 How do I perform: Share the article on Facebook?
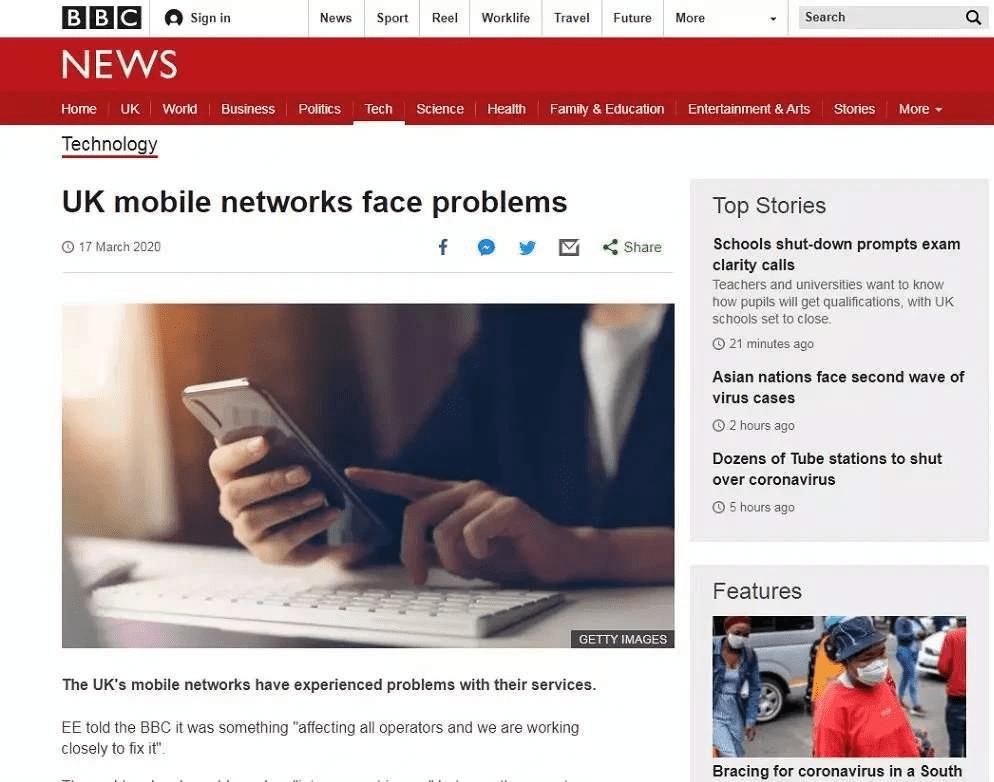point(443,247)
